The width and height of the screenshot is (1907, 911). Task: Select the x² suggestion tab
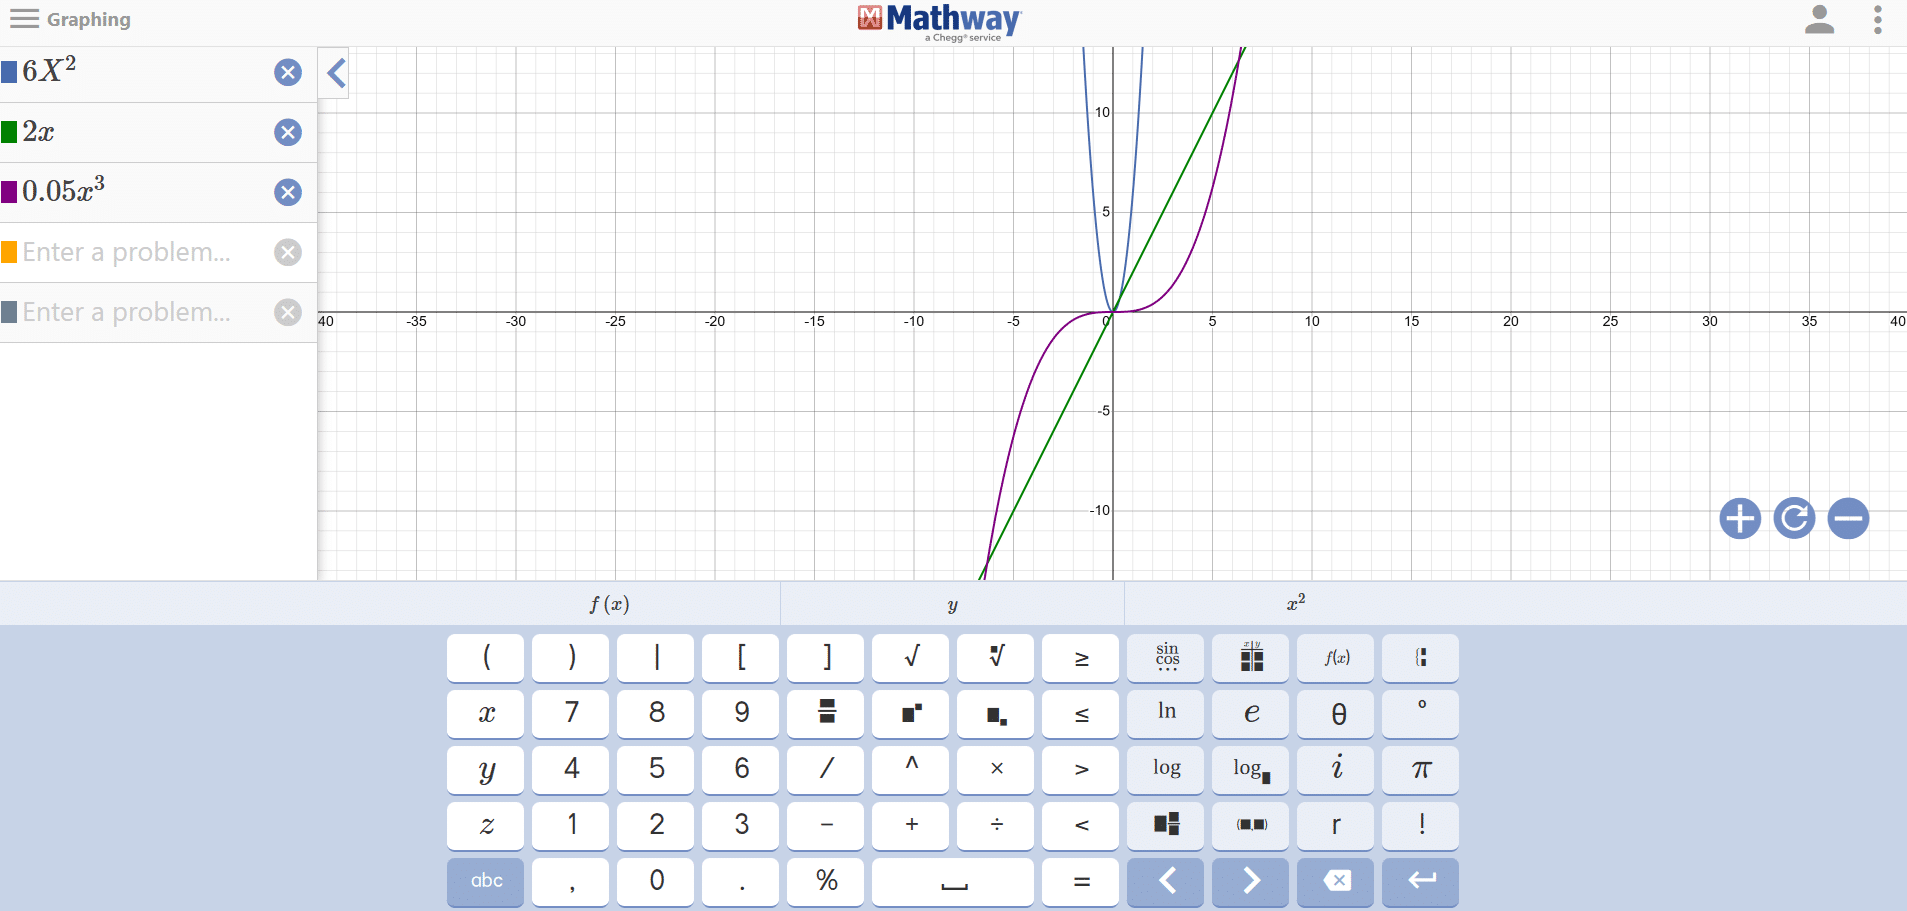pyautogui.click(x=1296, y=604)
